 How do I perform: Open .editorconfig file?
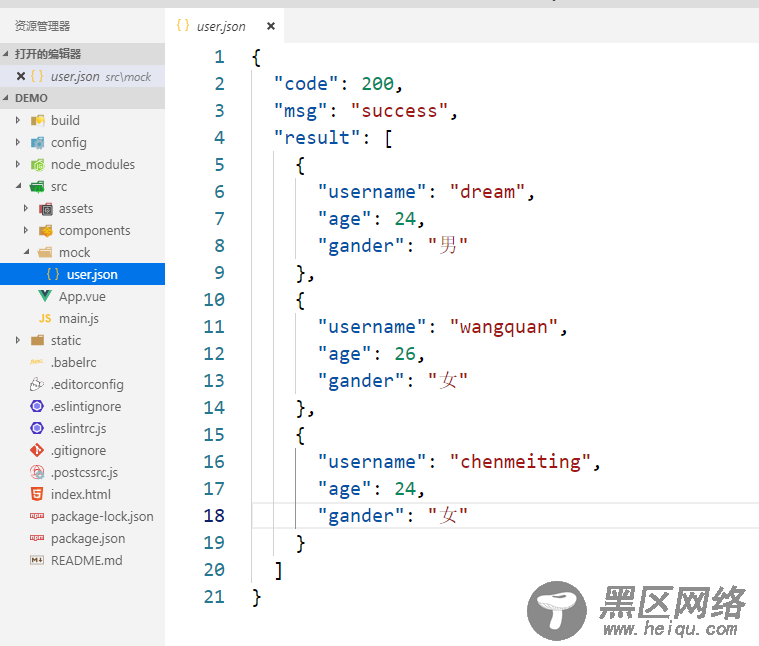82,384
